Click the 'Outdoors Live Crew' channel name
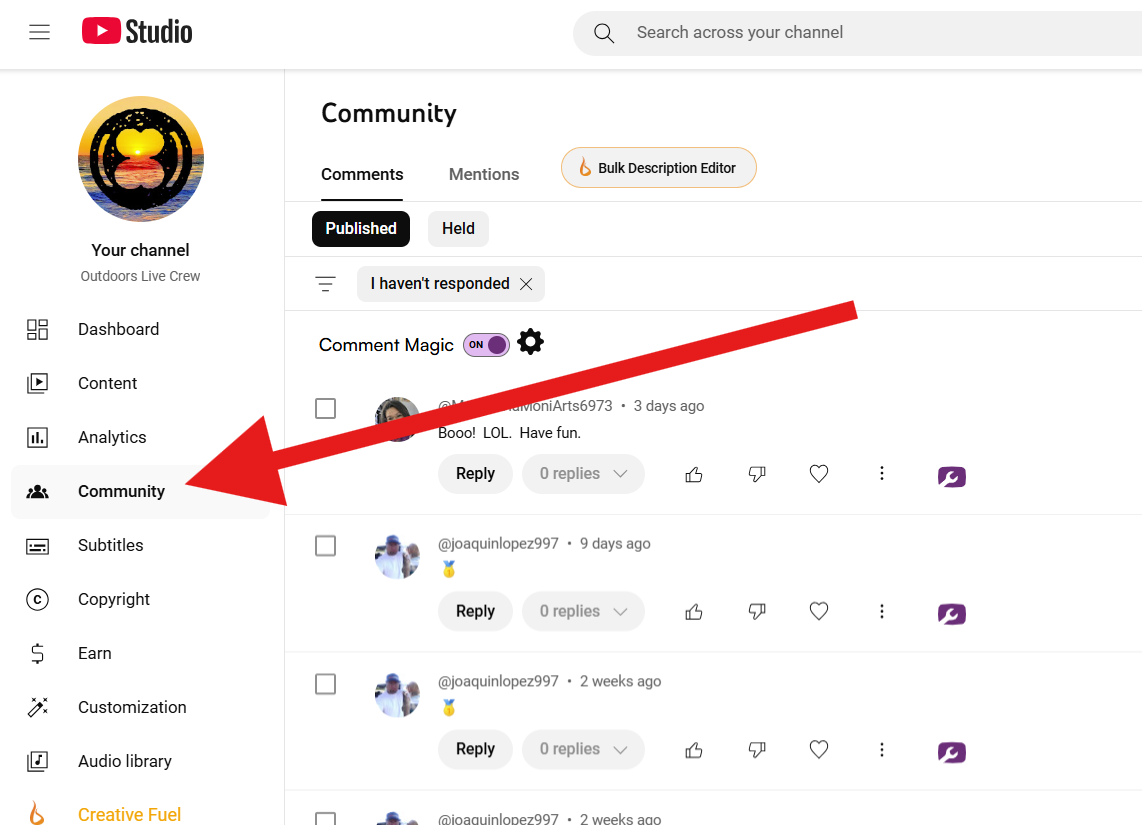Viewport: 1142px width, 825px height. pos(141,277)
